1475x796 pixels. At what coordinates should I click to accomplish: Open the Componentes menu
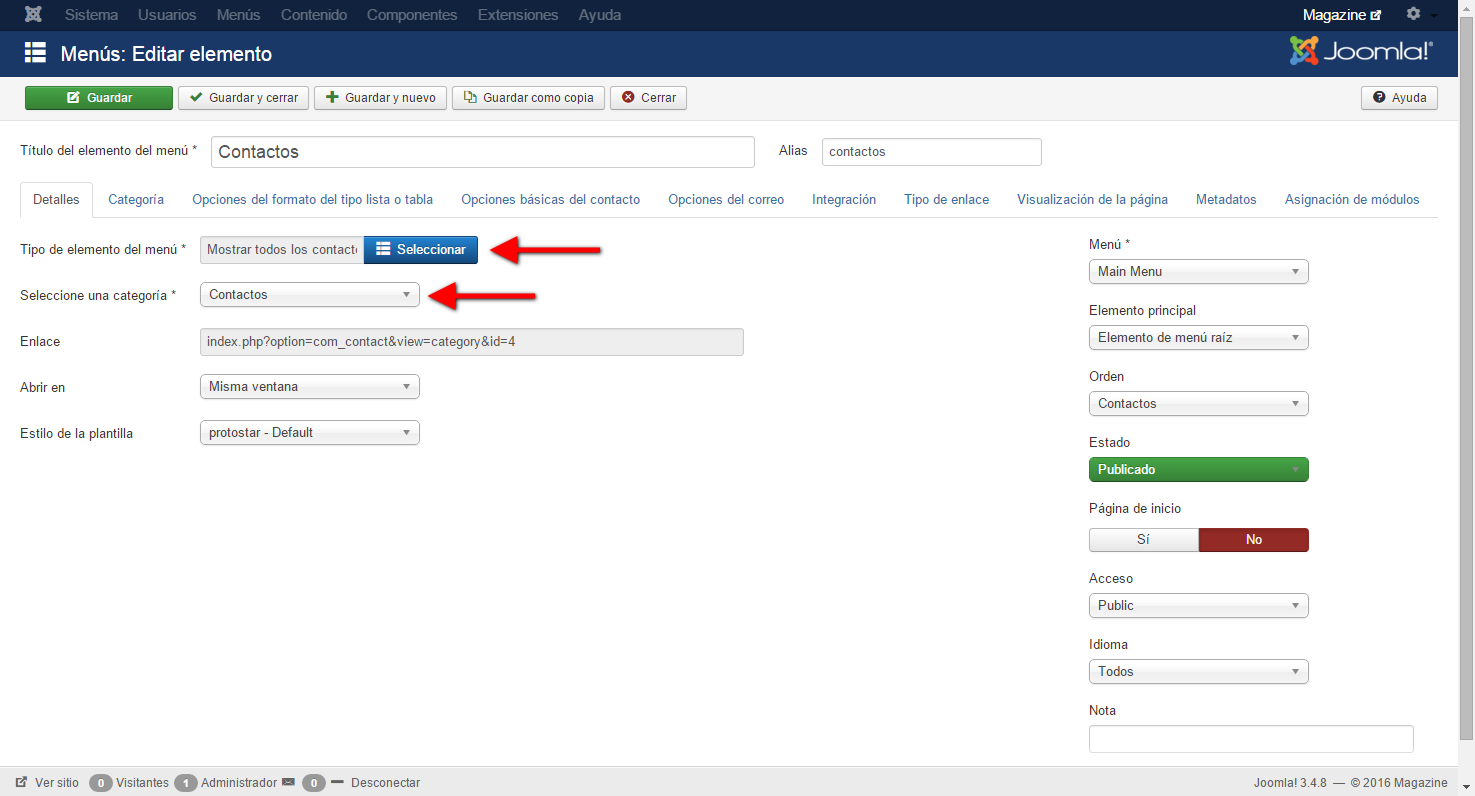[x=412, y=15]
